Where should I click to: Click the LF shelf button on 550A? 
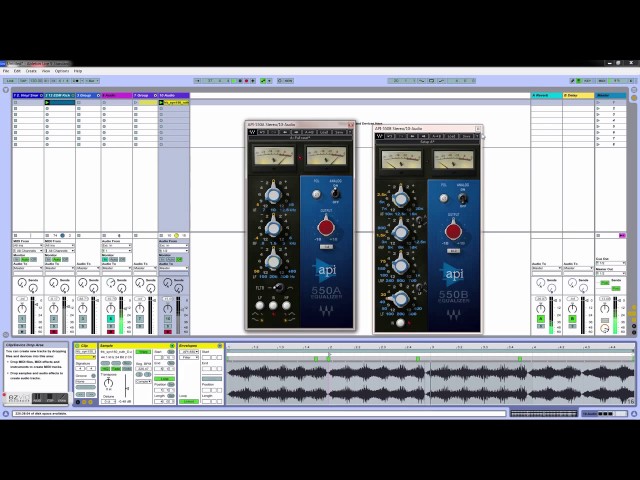tap(260, 305)
